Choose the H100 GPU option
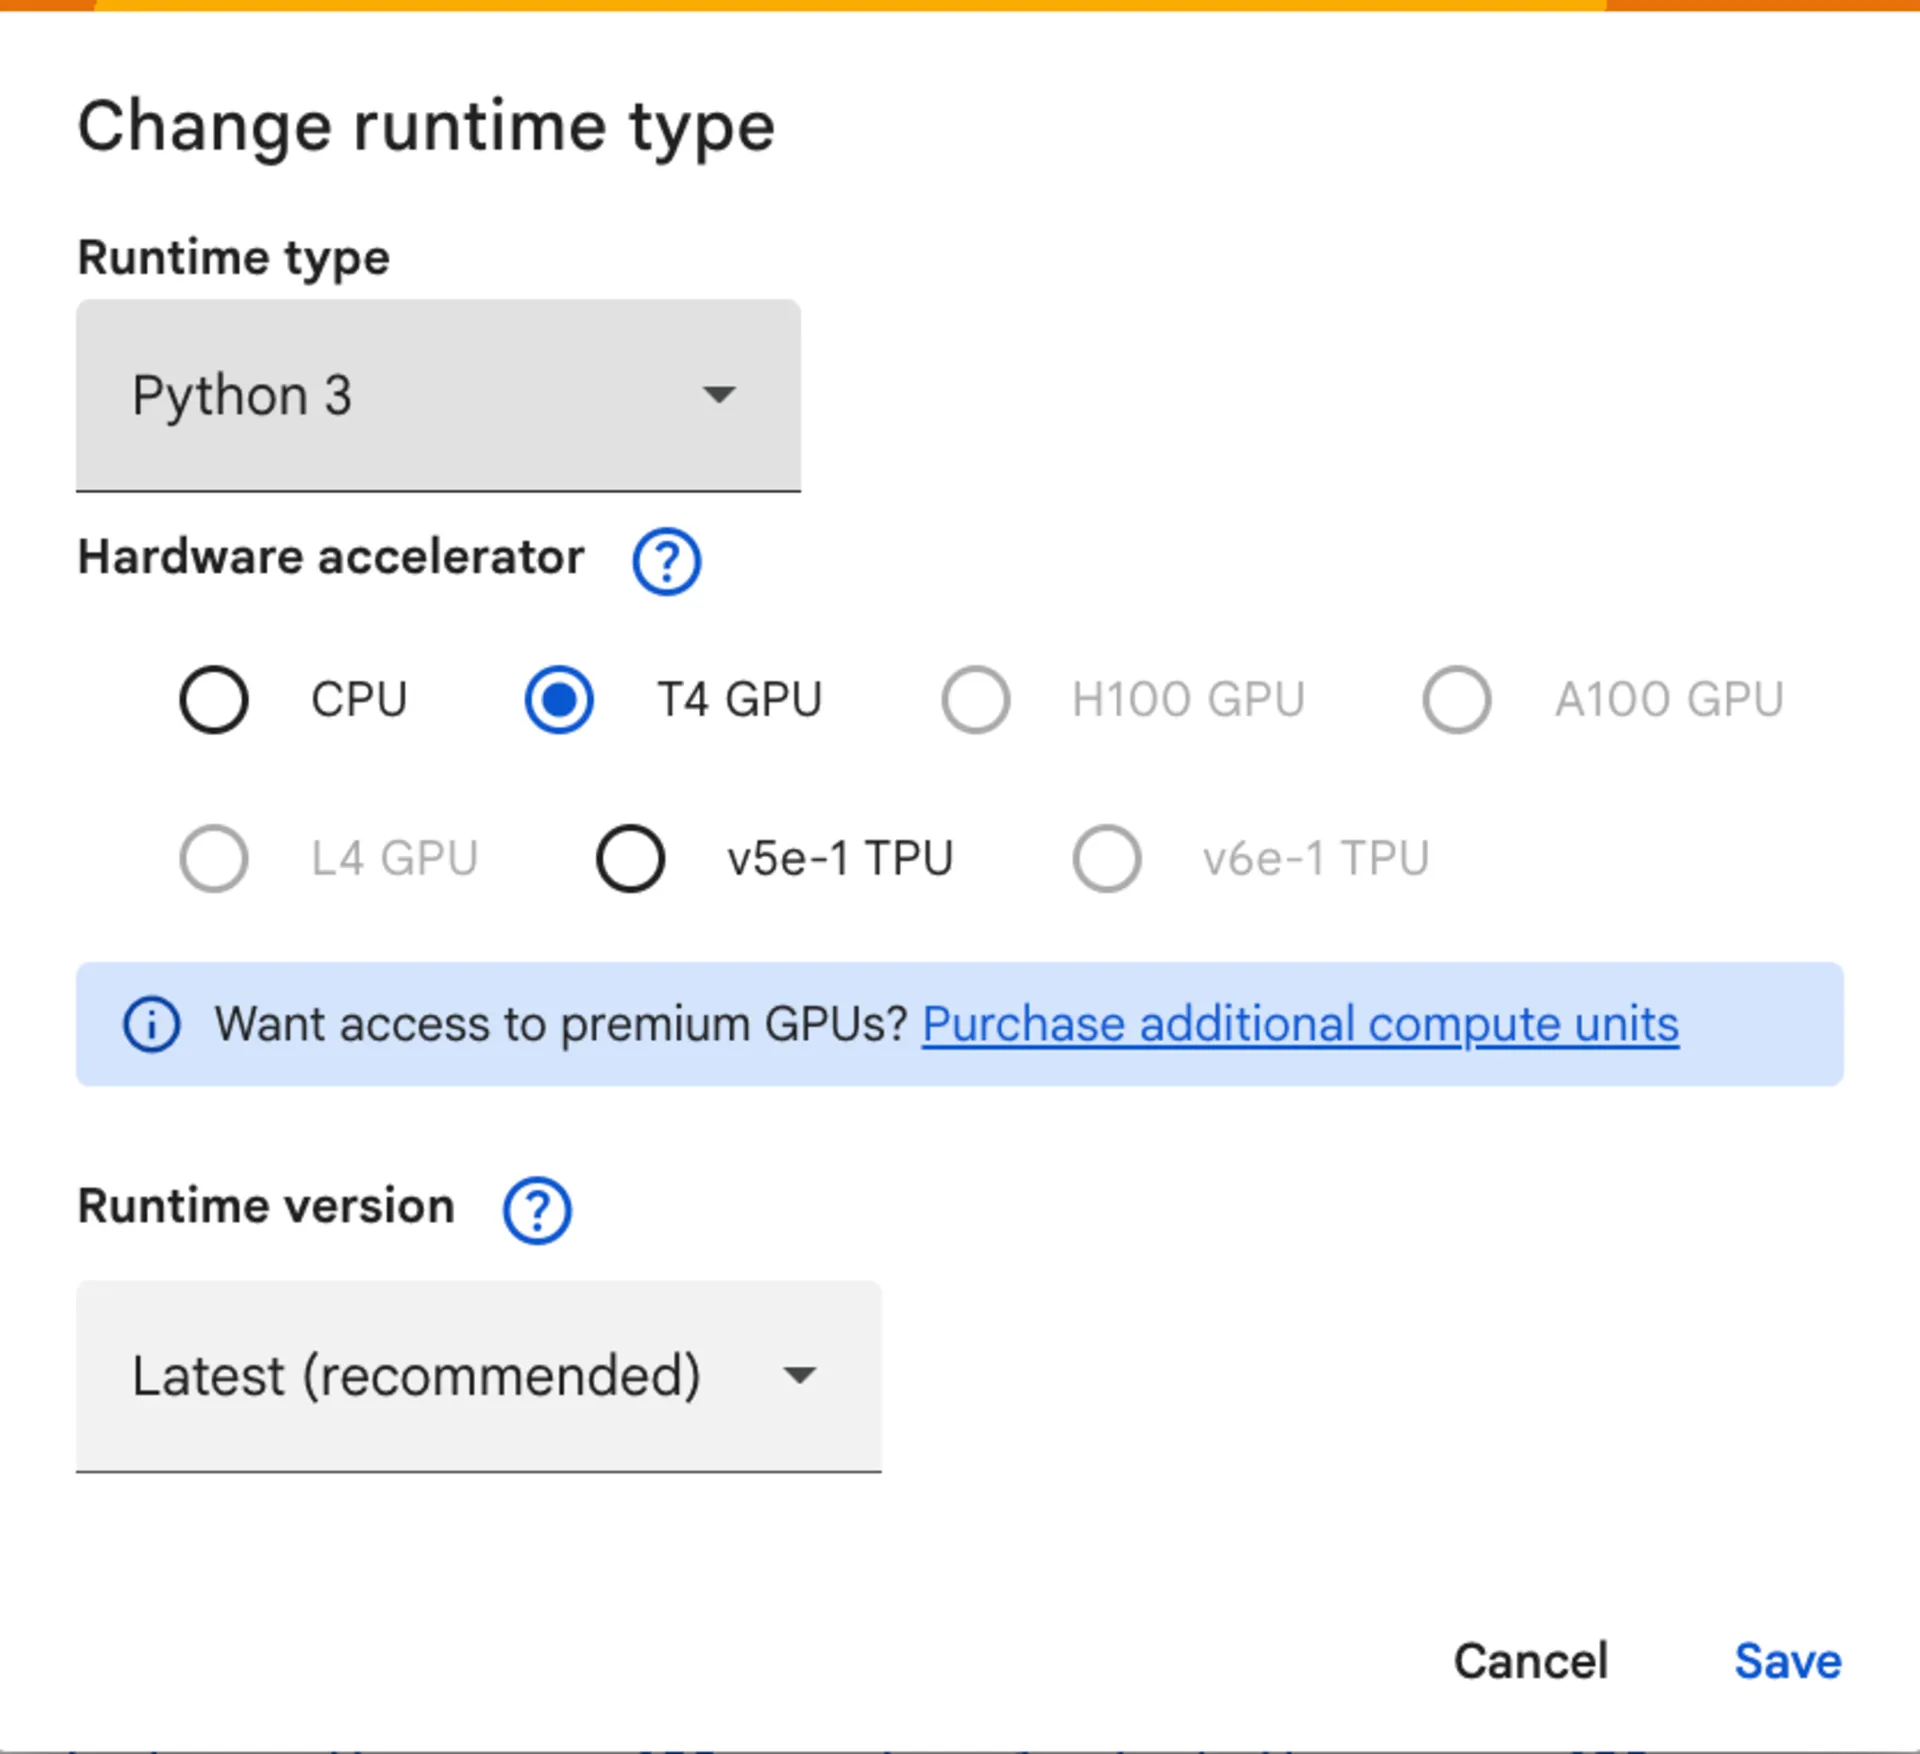1920x1754 pixels. pyautogui.click(x=975, y=700)
